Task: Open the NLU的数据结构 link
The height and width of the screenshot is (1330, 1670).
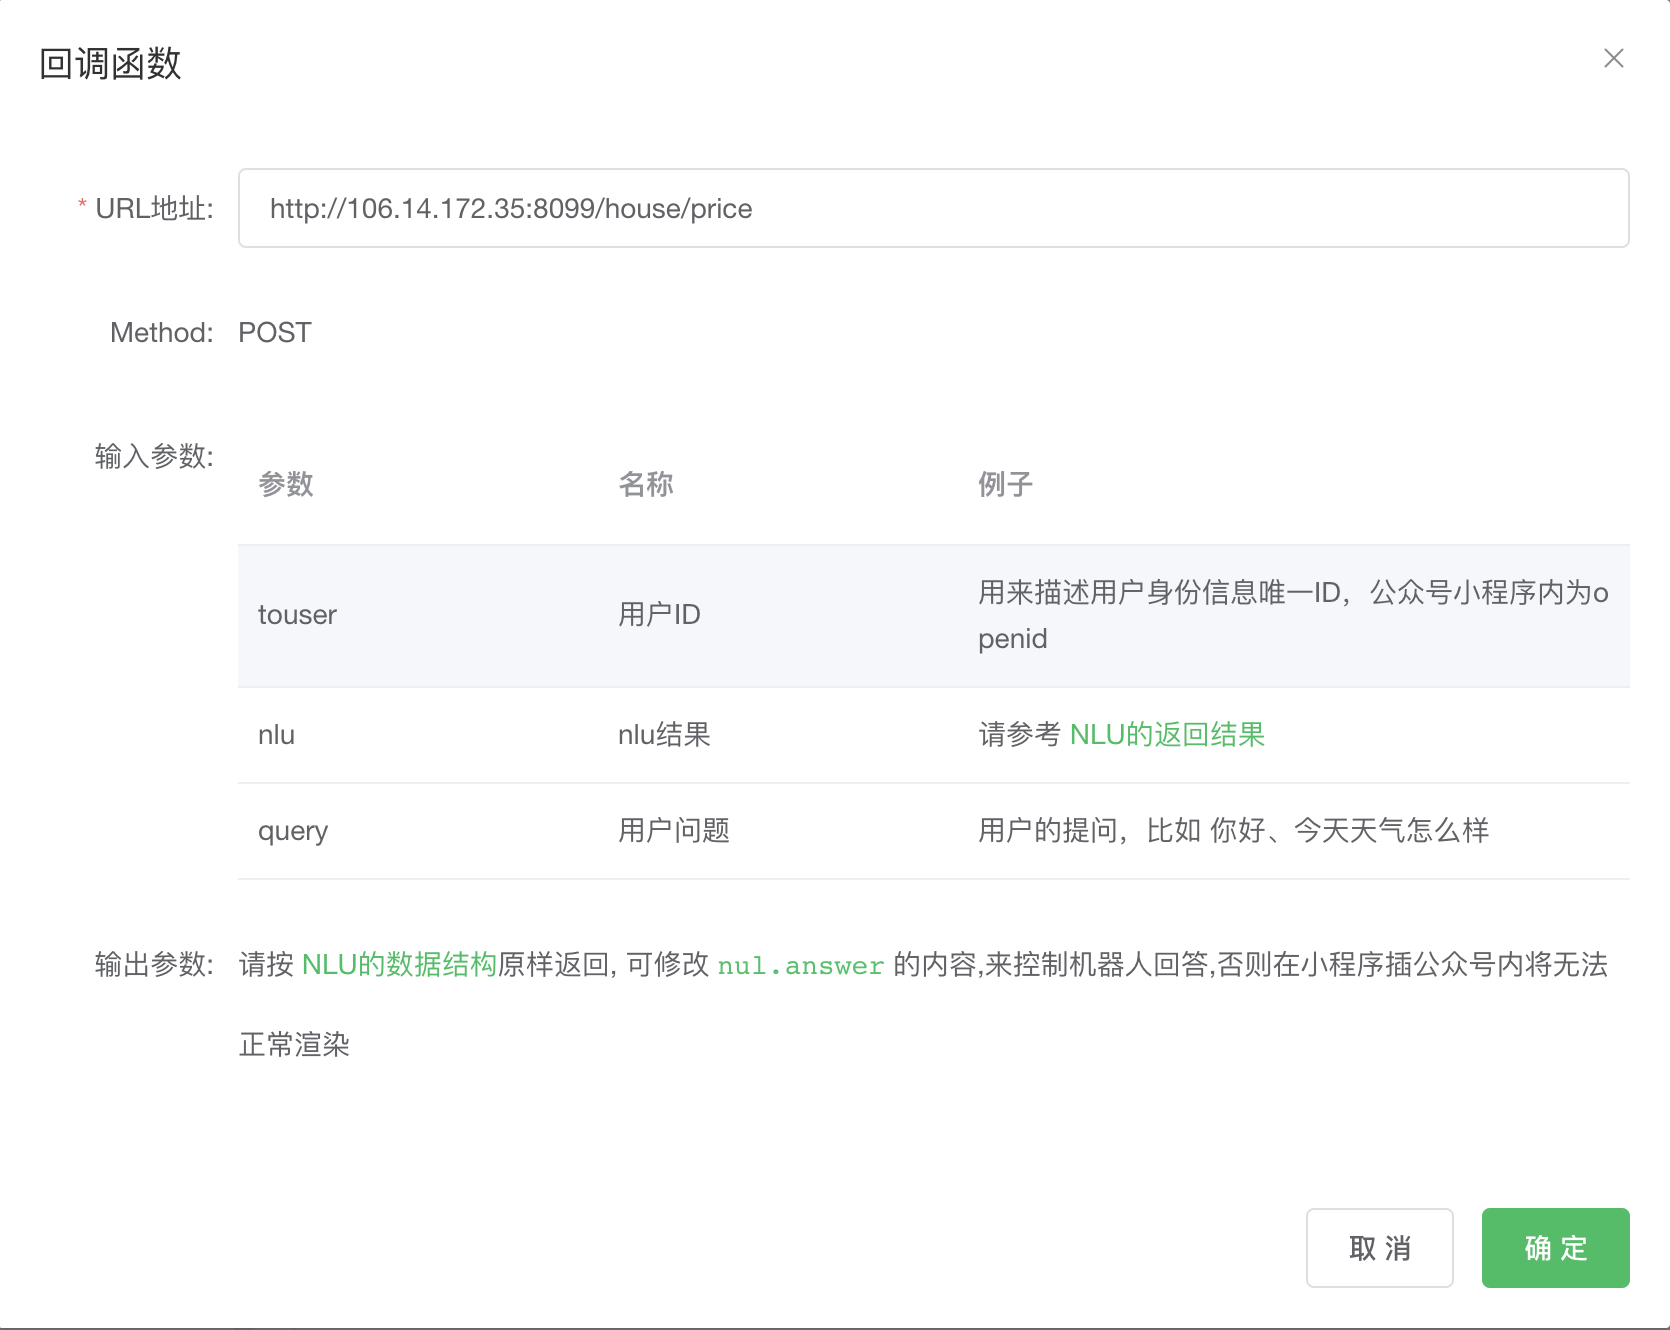Action: (x=400, y=963)
